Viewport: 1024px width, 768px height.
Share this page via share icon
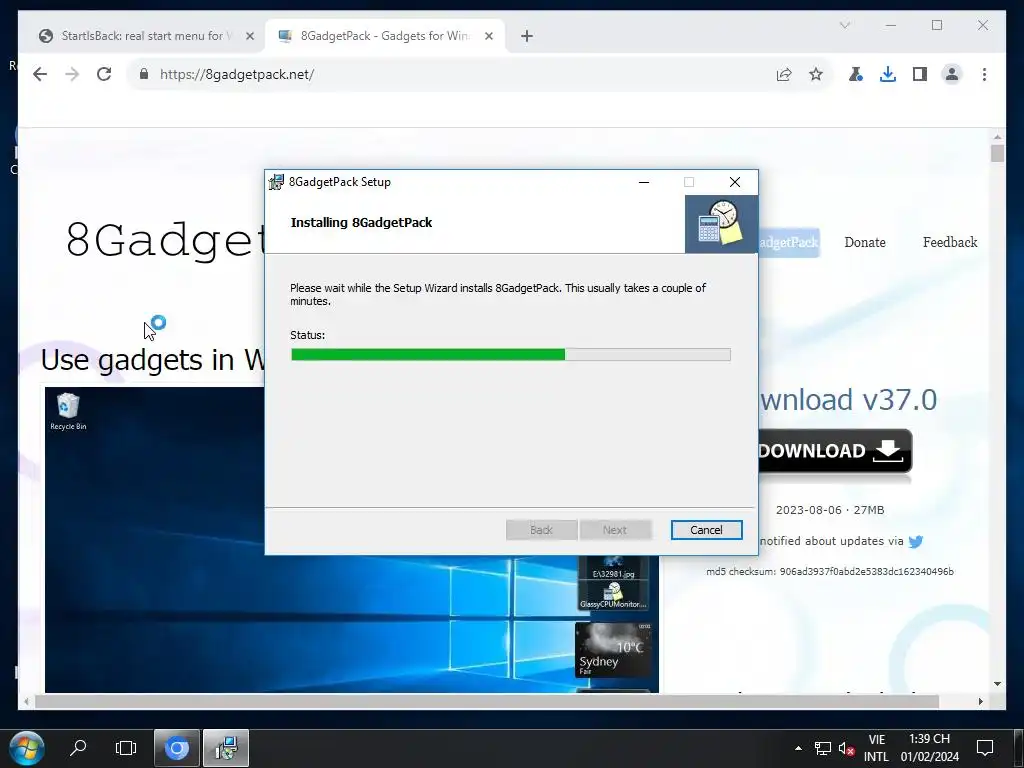(784, 74)
